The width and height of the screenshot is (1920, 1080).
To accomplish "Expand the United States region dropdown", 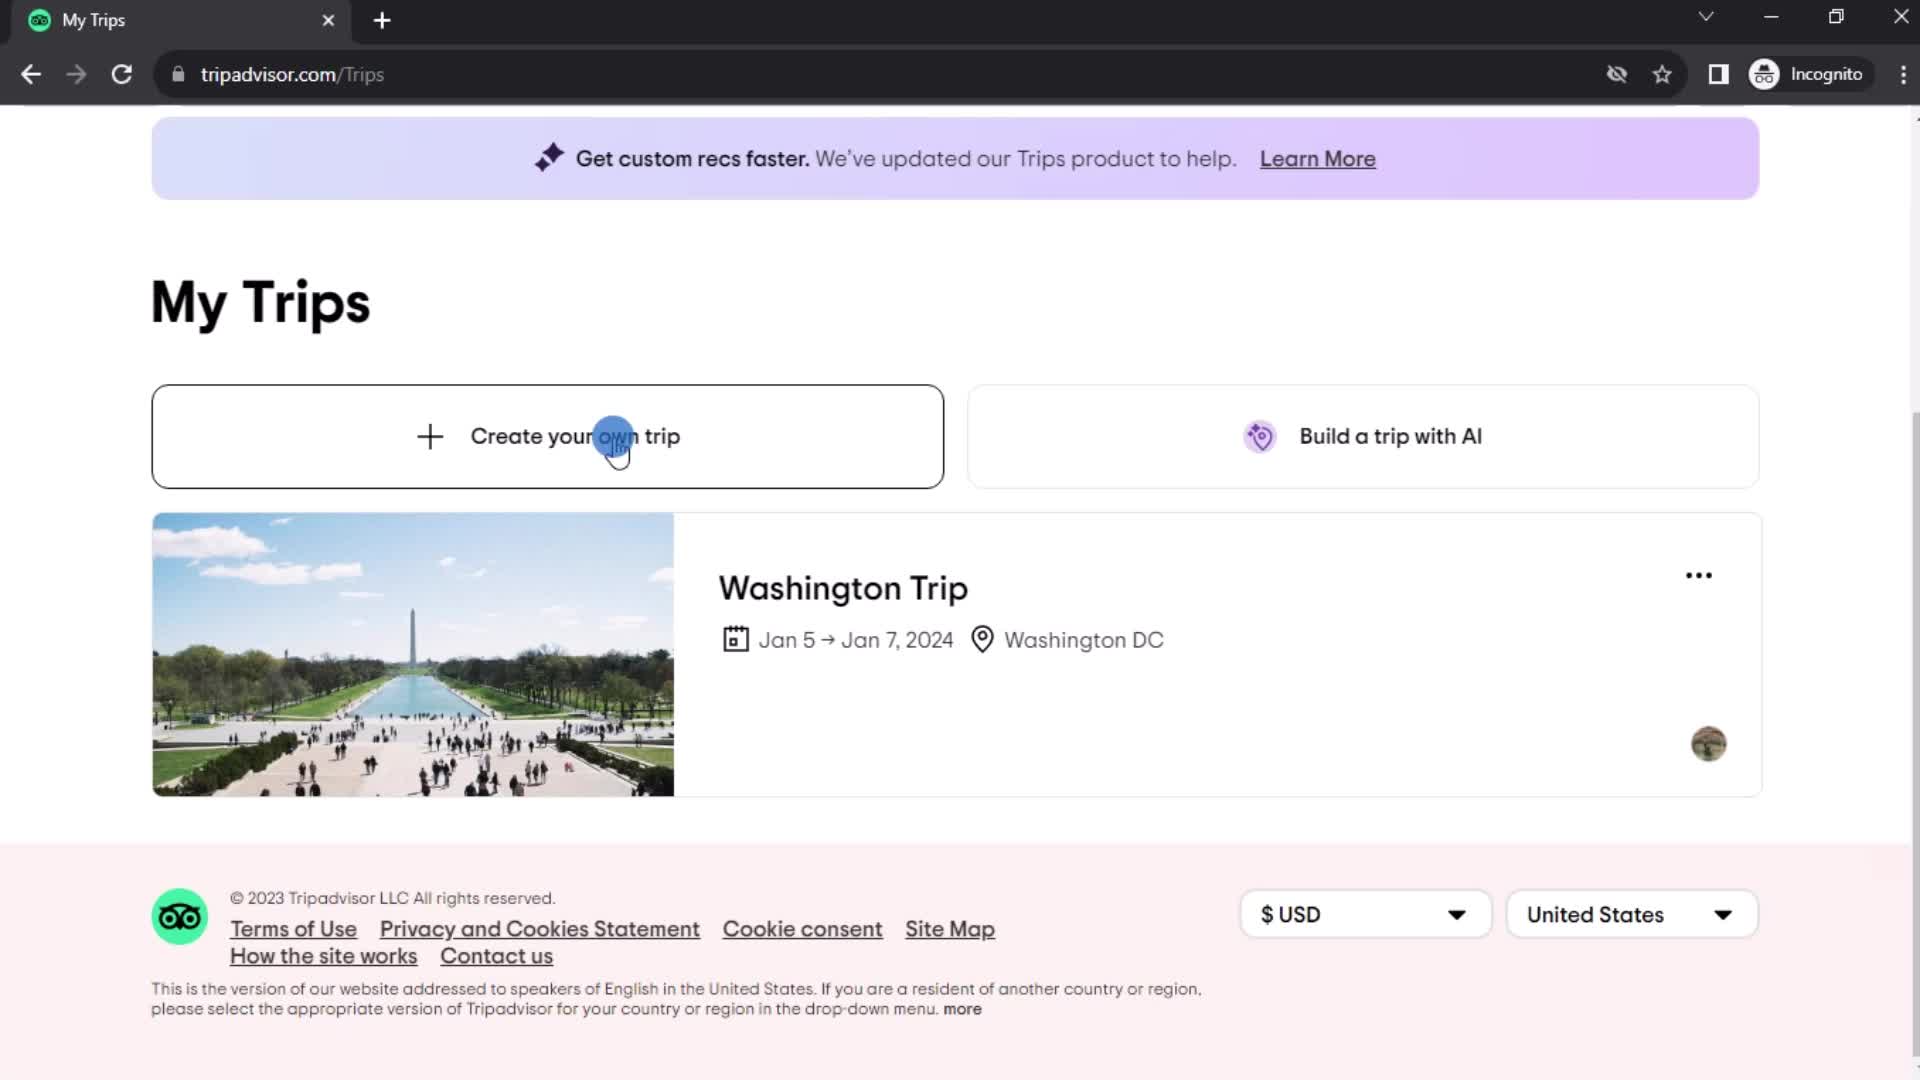I will (1631, 915).
